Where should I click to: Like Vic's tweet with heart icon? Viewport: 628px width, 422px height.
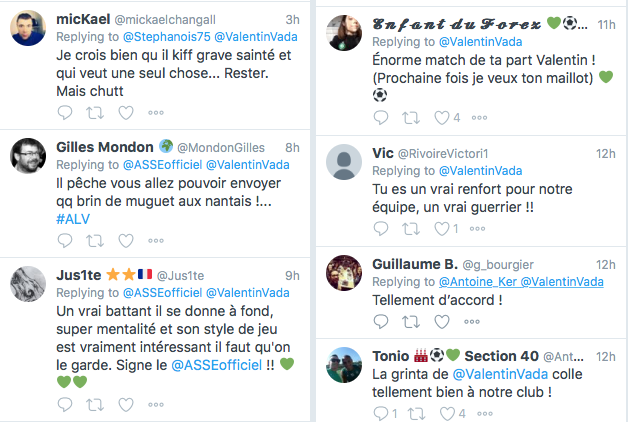(443, 229)
